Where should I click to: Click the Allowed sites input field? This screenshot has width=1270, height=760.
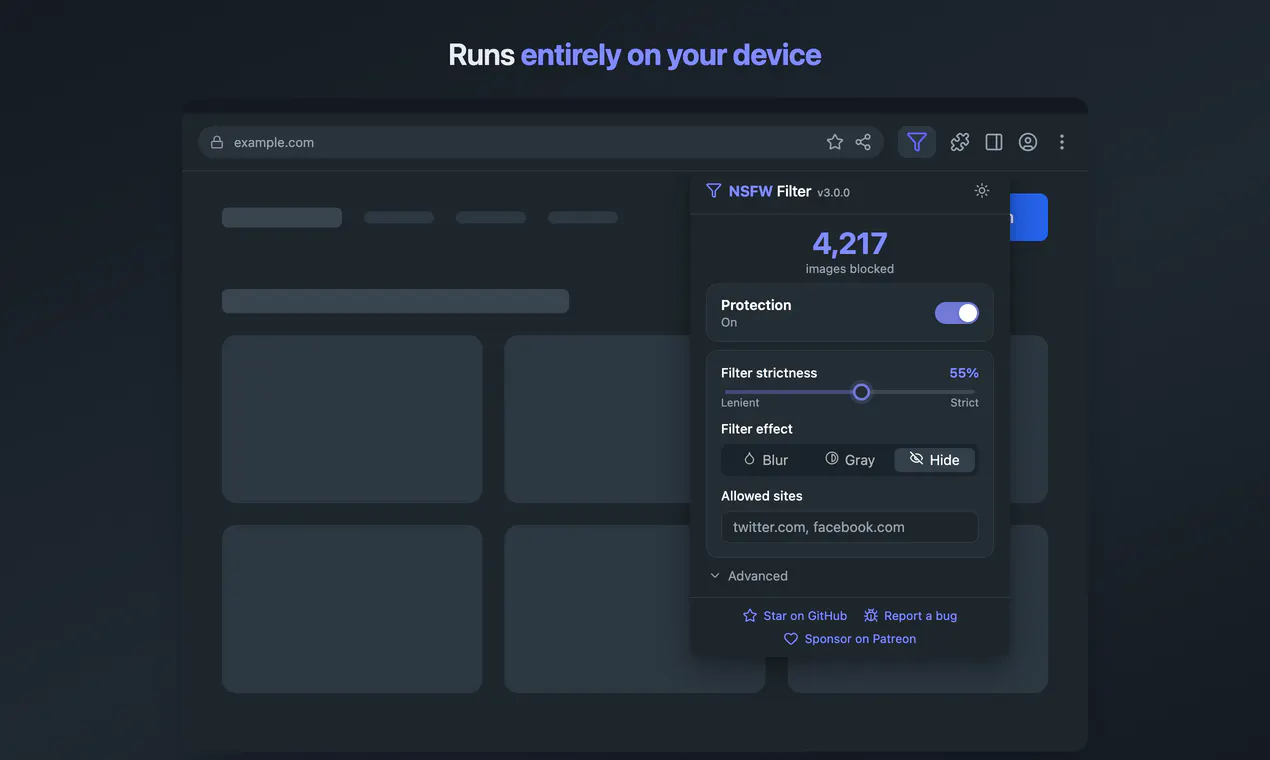coord(850,527)
